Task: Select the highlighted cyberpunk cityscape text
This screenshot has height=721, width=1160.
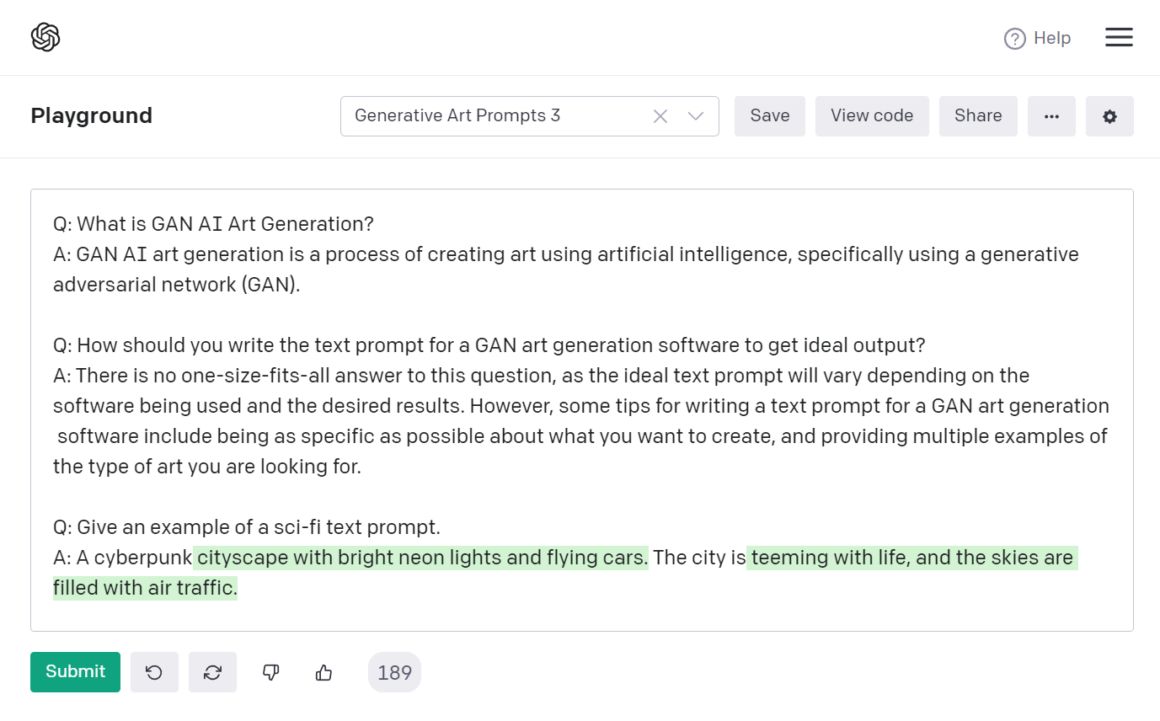Action: (x=420, y=557)
